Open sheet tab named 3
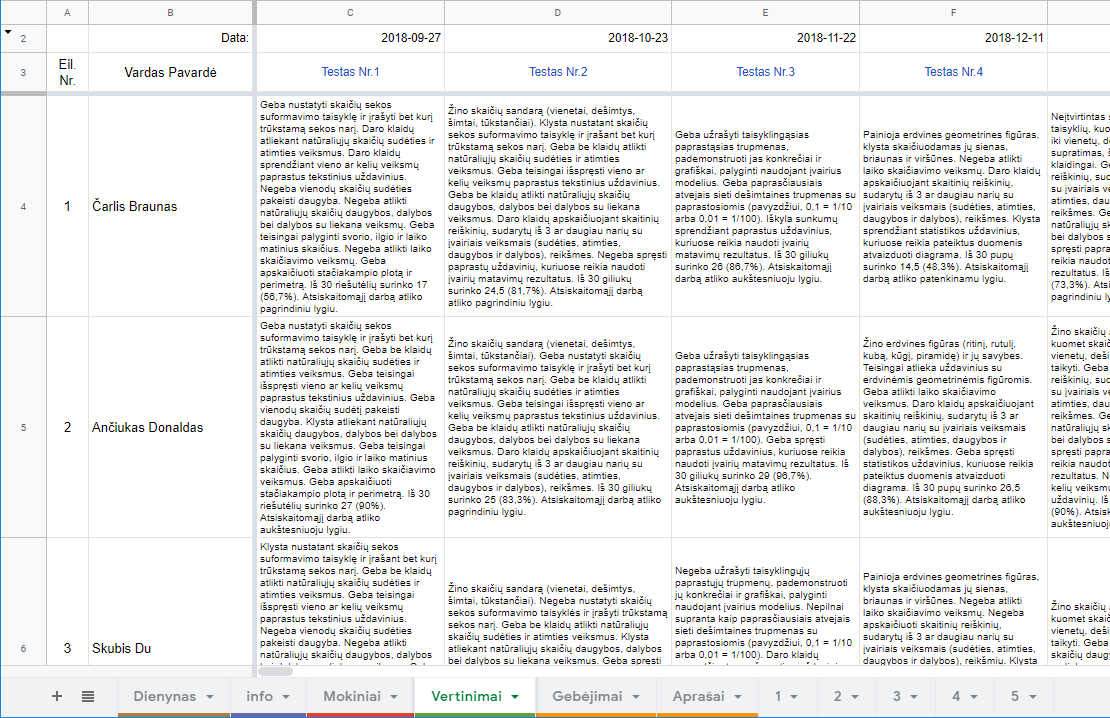Viewport: 1110px width, 718px height. pos(905,696)
